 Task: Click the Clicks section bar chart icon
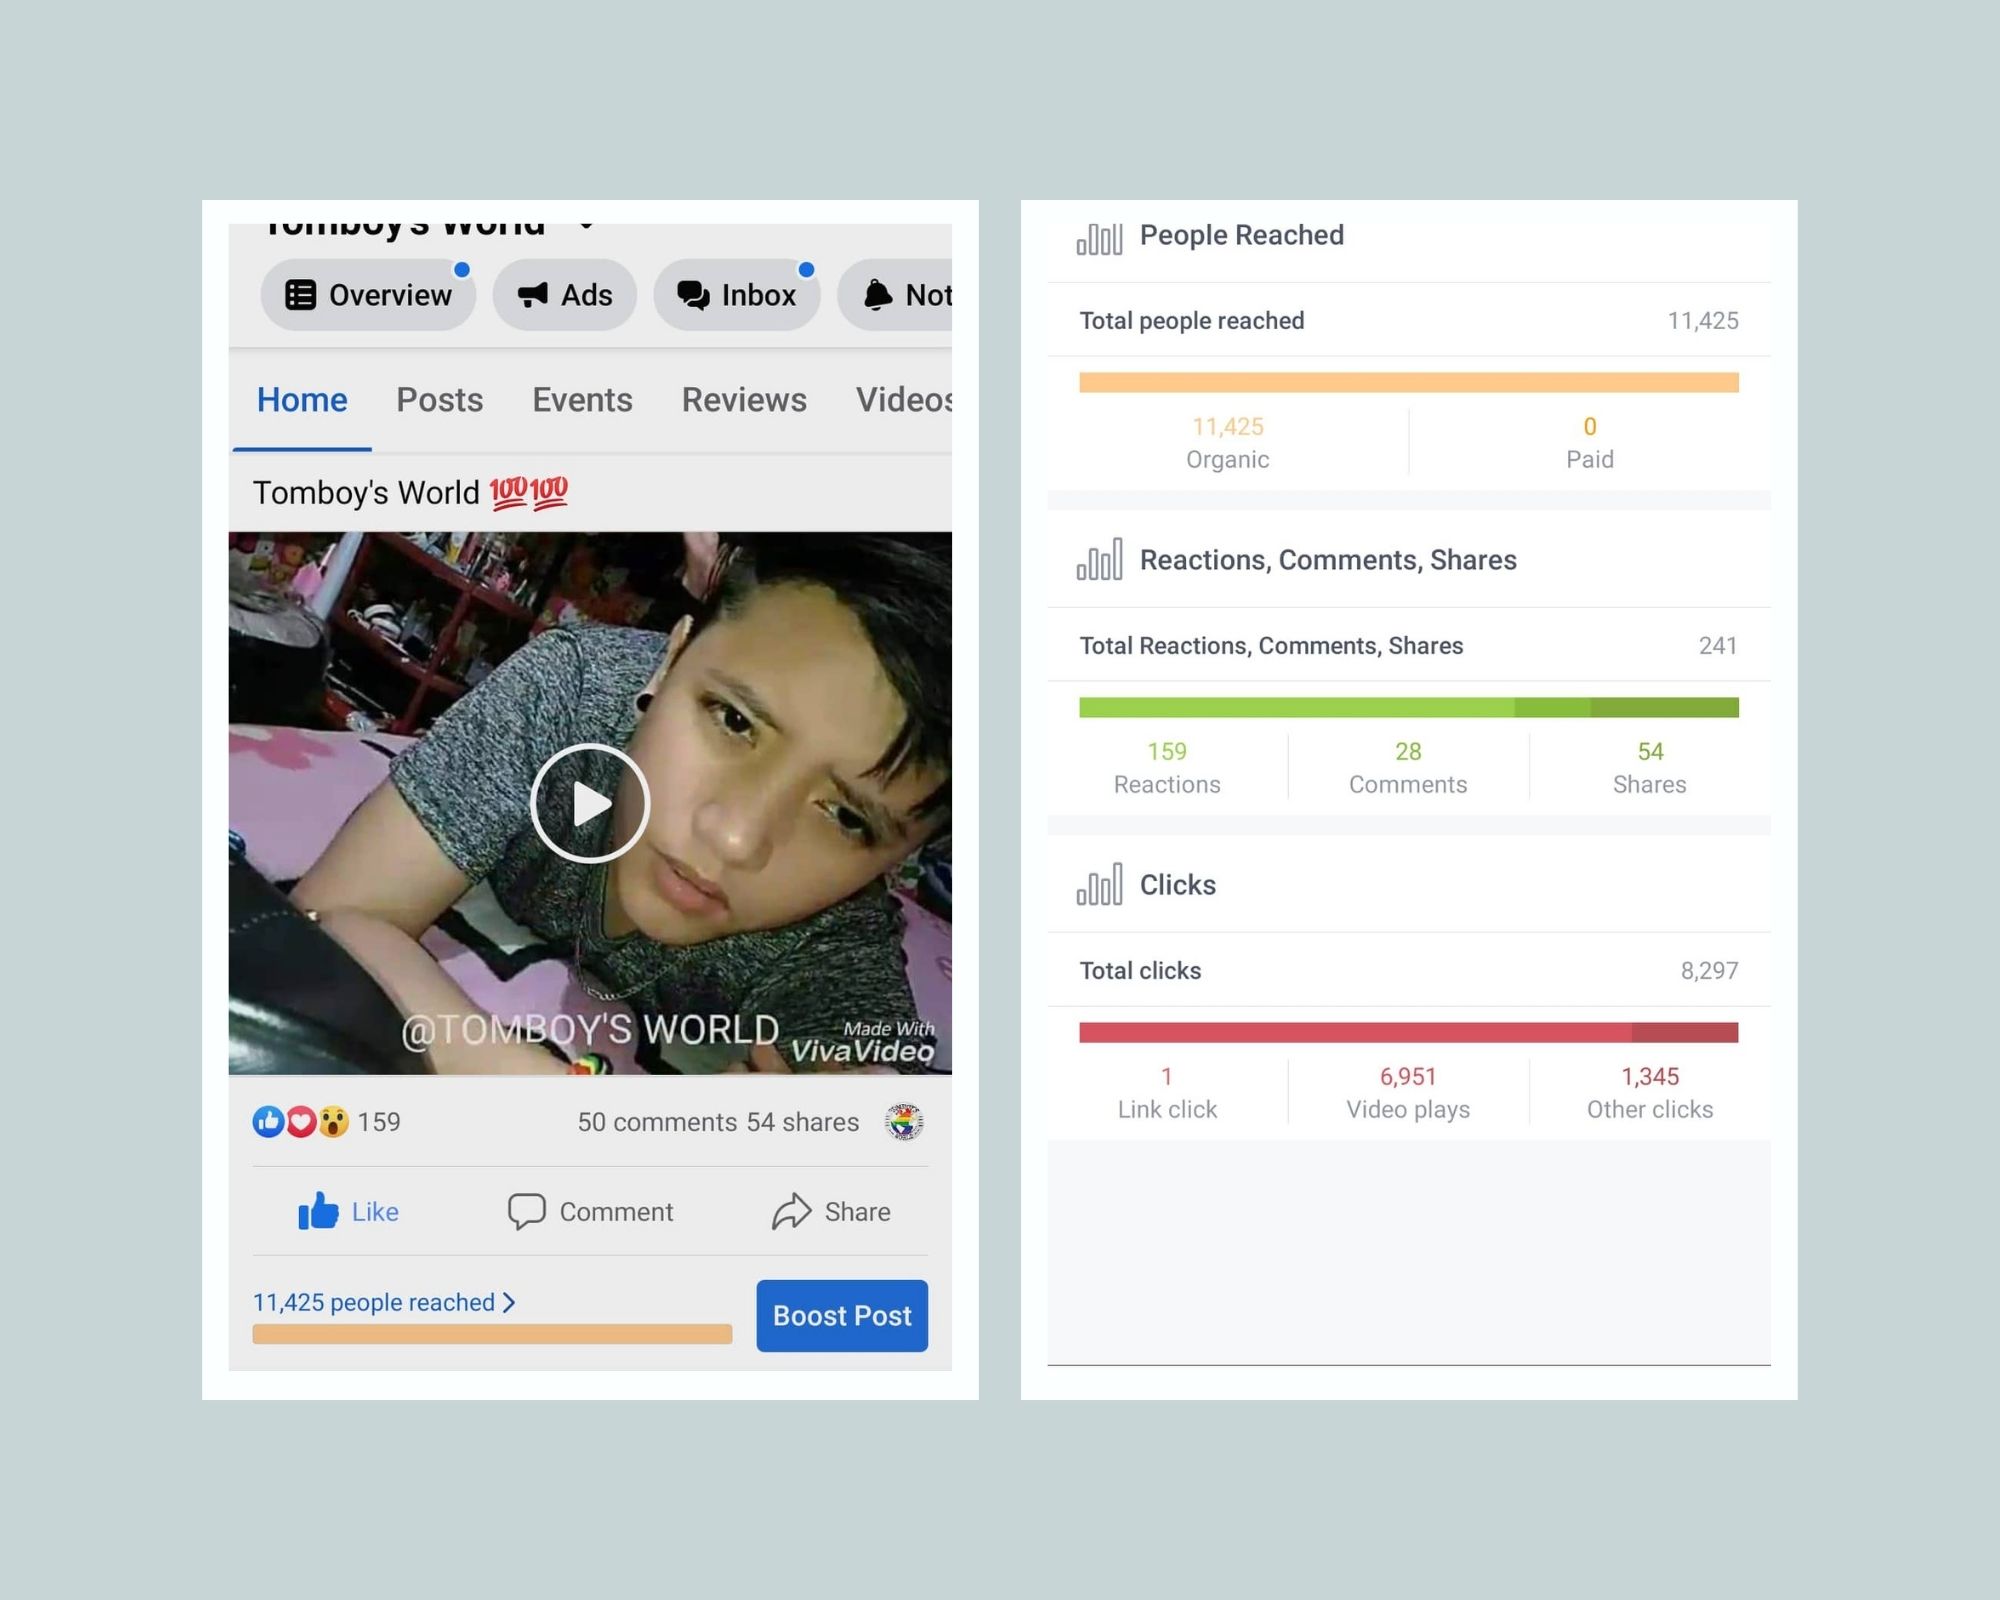[x=1099, y=885]
